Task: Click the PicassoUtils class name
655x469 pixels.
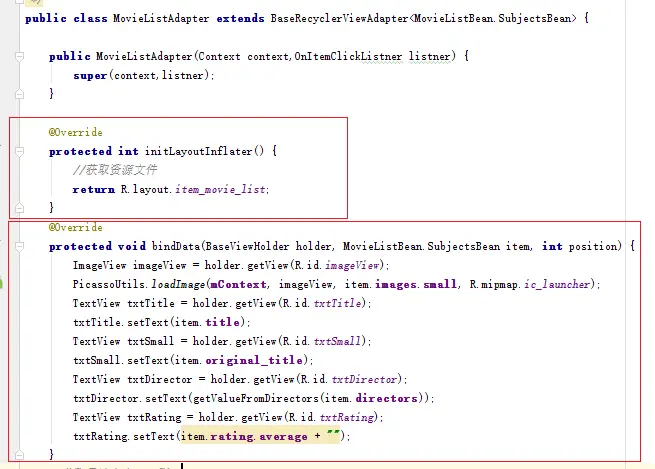Action: point(109,284)
